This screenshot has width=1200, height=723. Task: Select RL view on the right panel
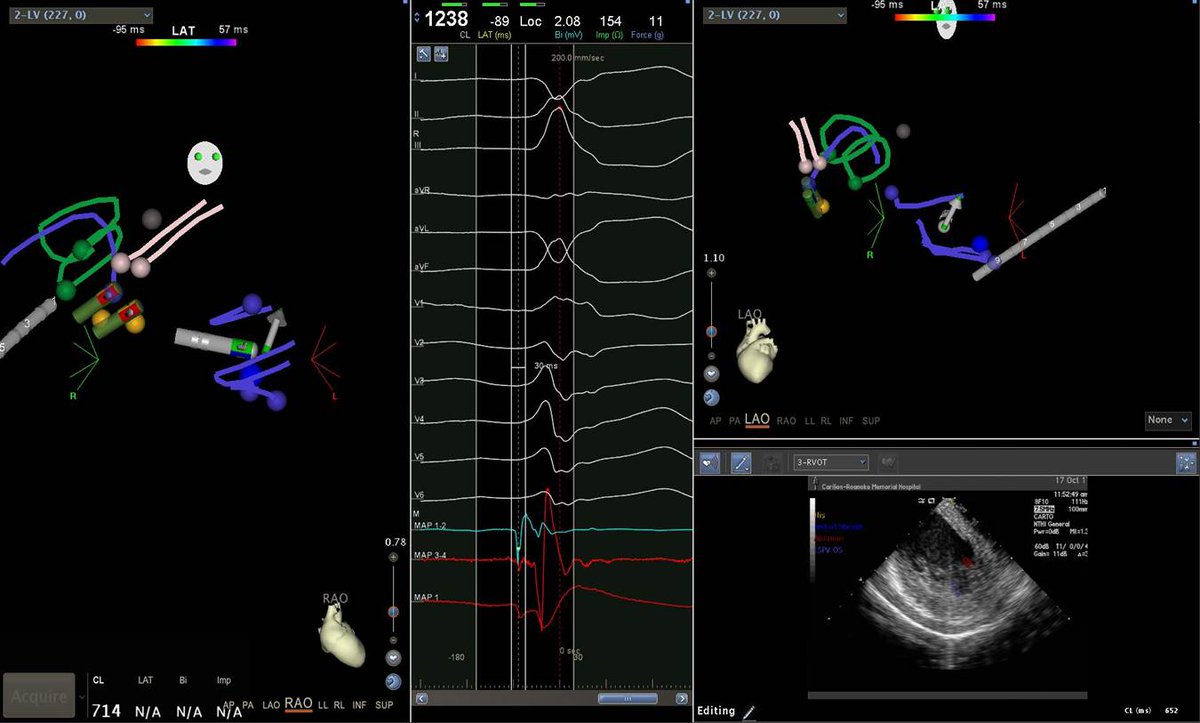[x=827, y=422]
